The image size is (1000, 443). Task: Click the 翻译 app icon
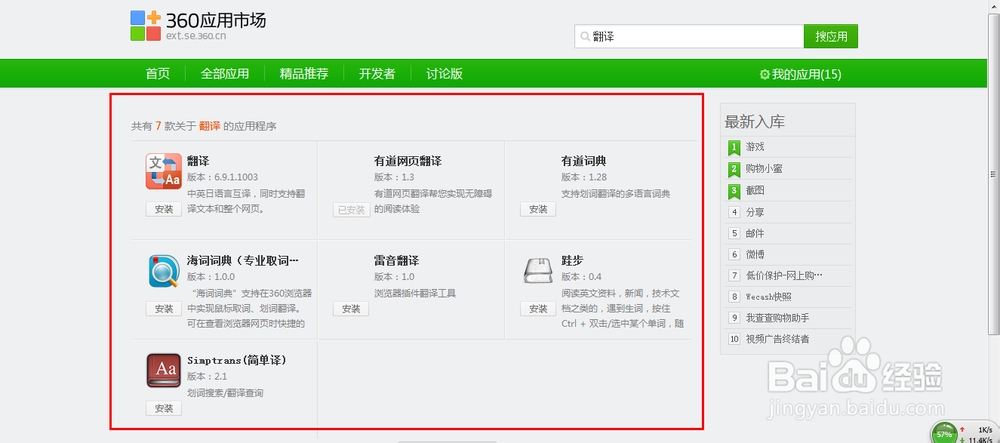coord(164,171)
